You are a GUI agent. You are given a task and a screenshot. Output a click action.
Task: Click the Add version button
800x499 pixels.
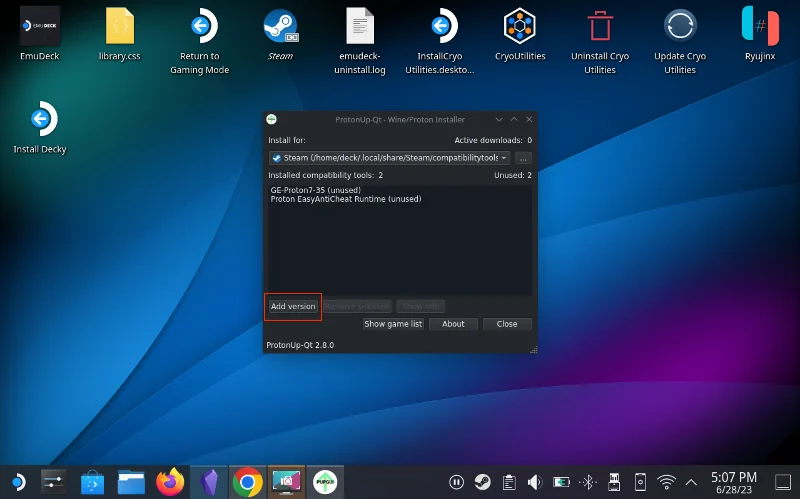click(293, 306)
